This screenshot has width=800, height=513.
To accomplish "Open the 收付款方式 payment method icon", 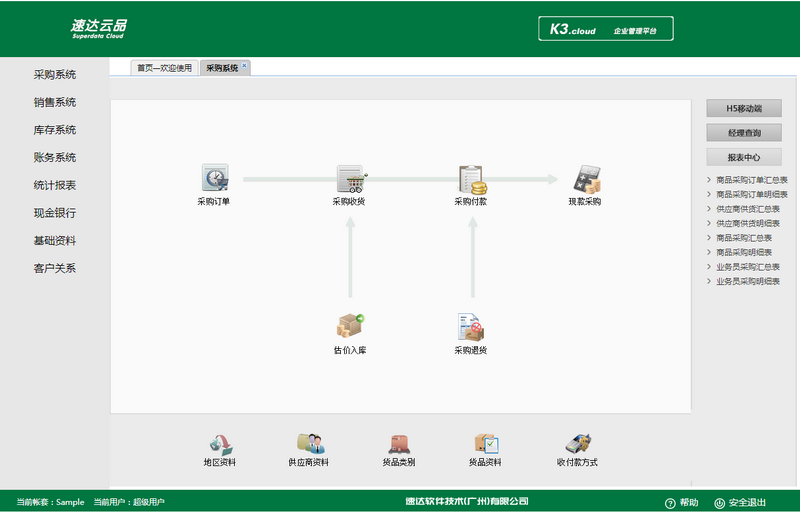I will pos(577,445).
